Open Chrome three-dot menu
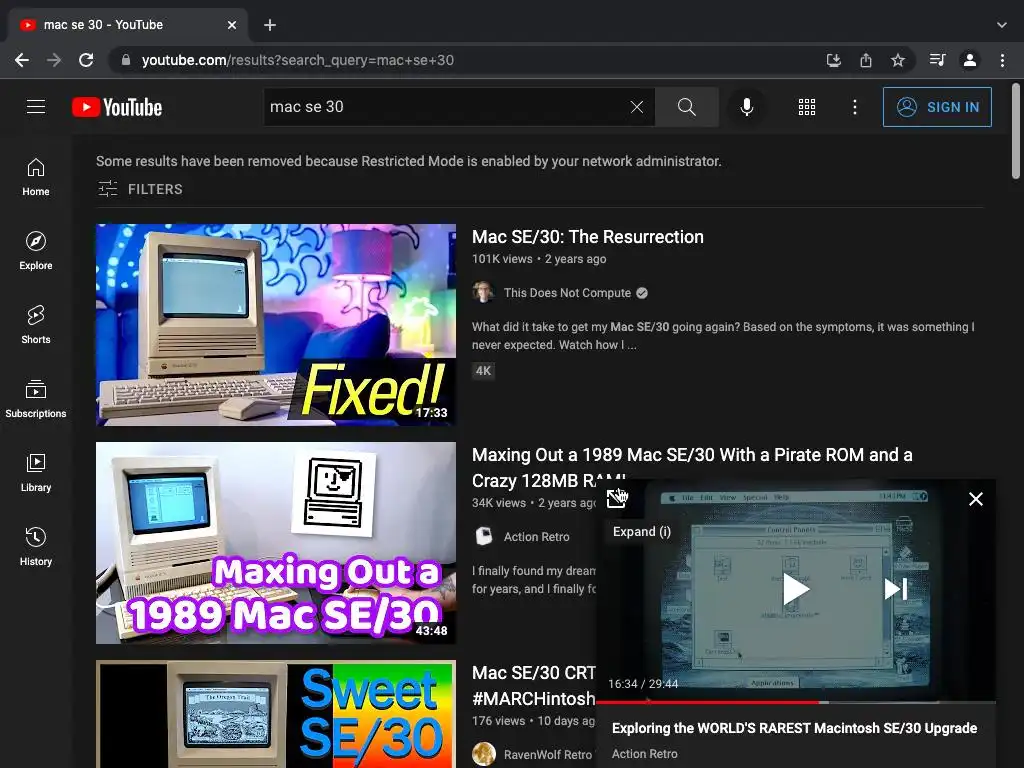 point(1002,60)
